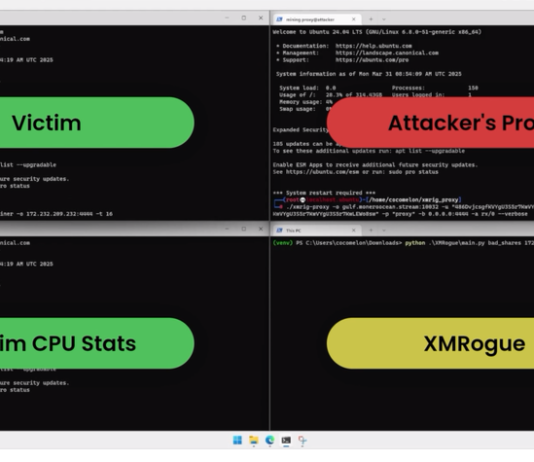Close the mining proxy@attacker tab
This screenshot has width=534, height=462.
click(354, 19)
